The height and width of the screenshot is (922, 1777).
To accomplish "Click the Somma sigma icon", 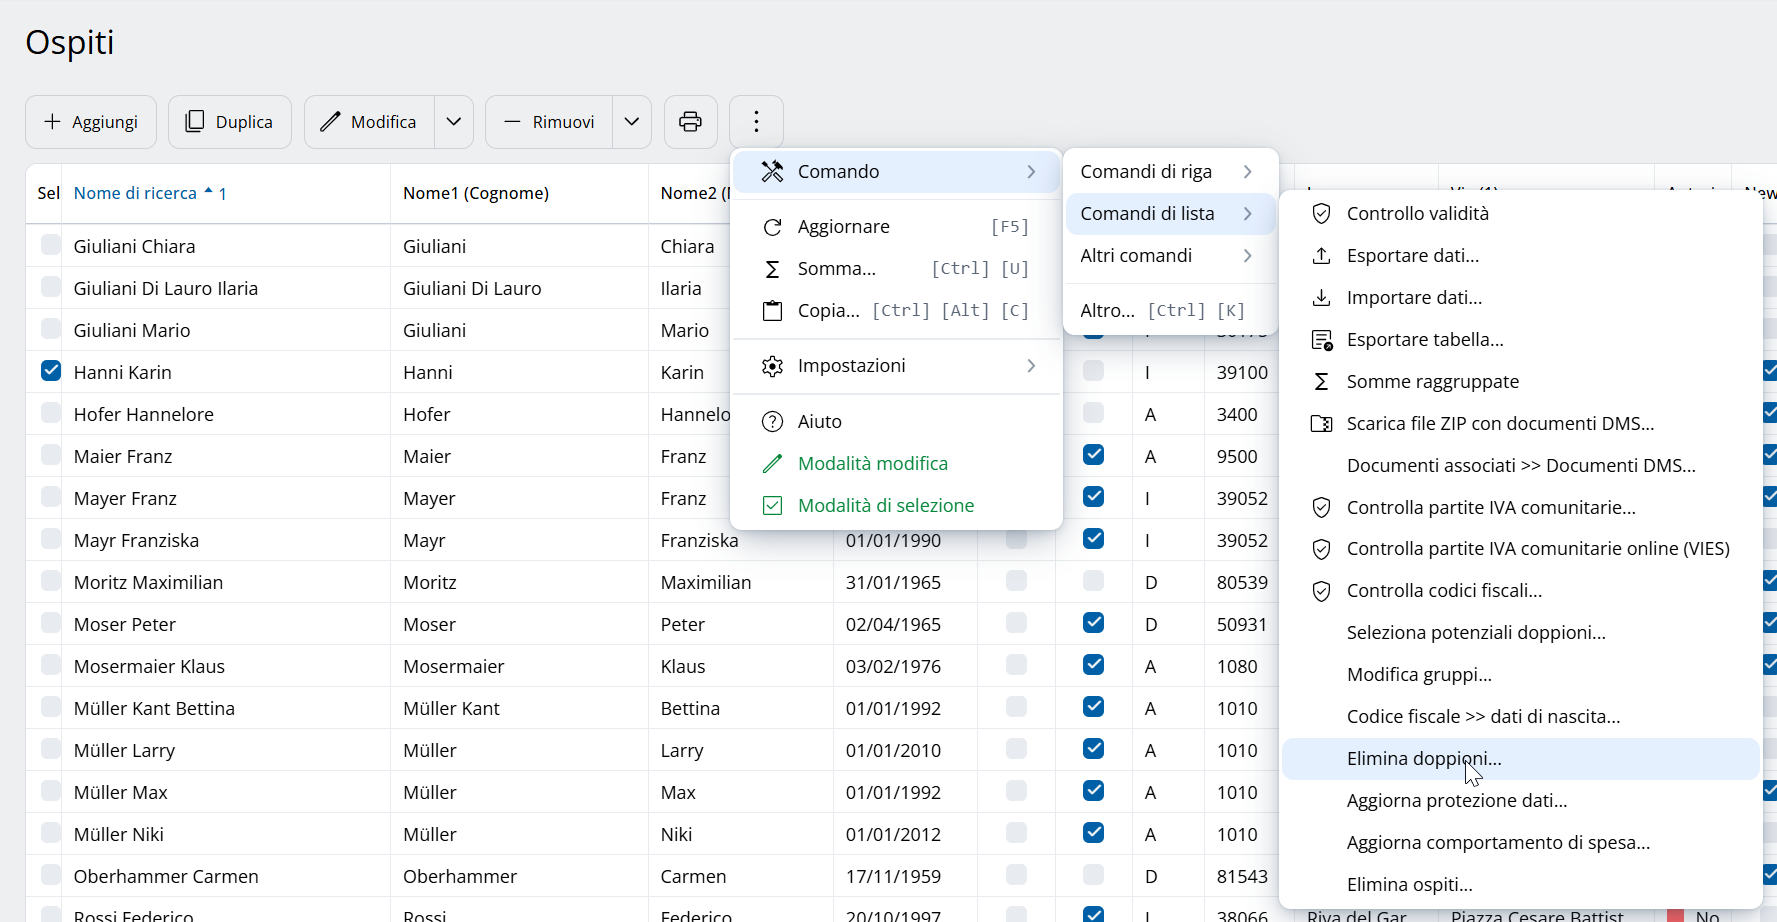I will point(772,269).
